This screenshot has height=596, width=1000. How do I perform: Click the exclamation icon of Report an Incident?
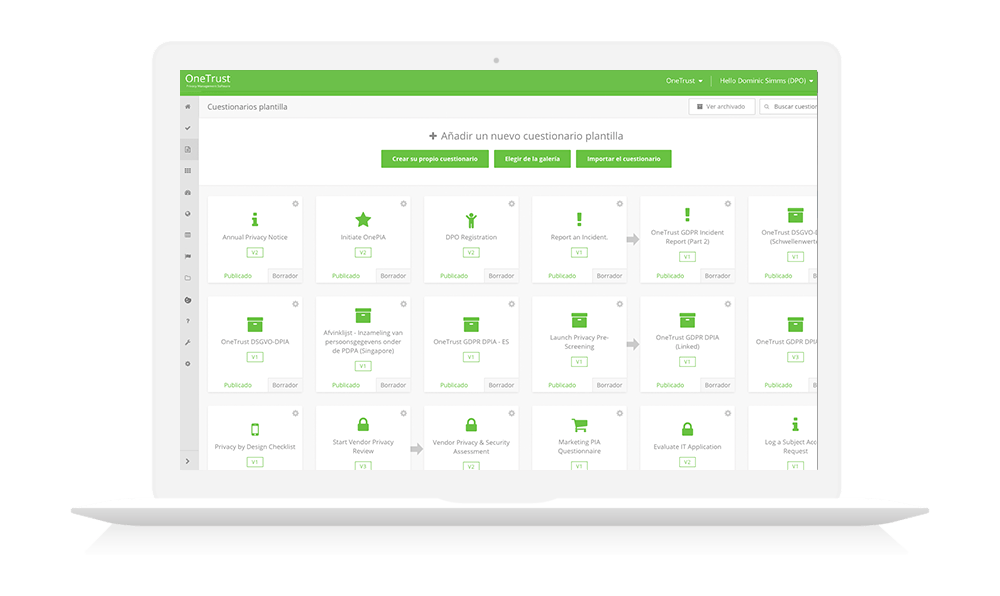pos(579,219)
